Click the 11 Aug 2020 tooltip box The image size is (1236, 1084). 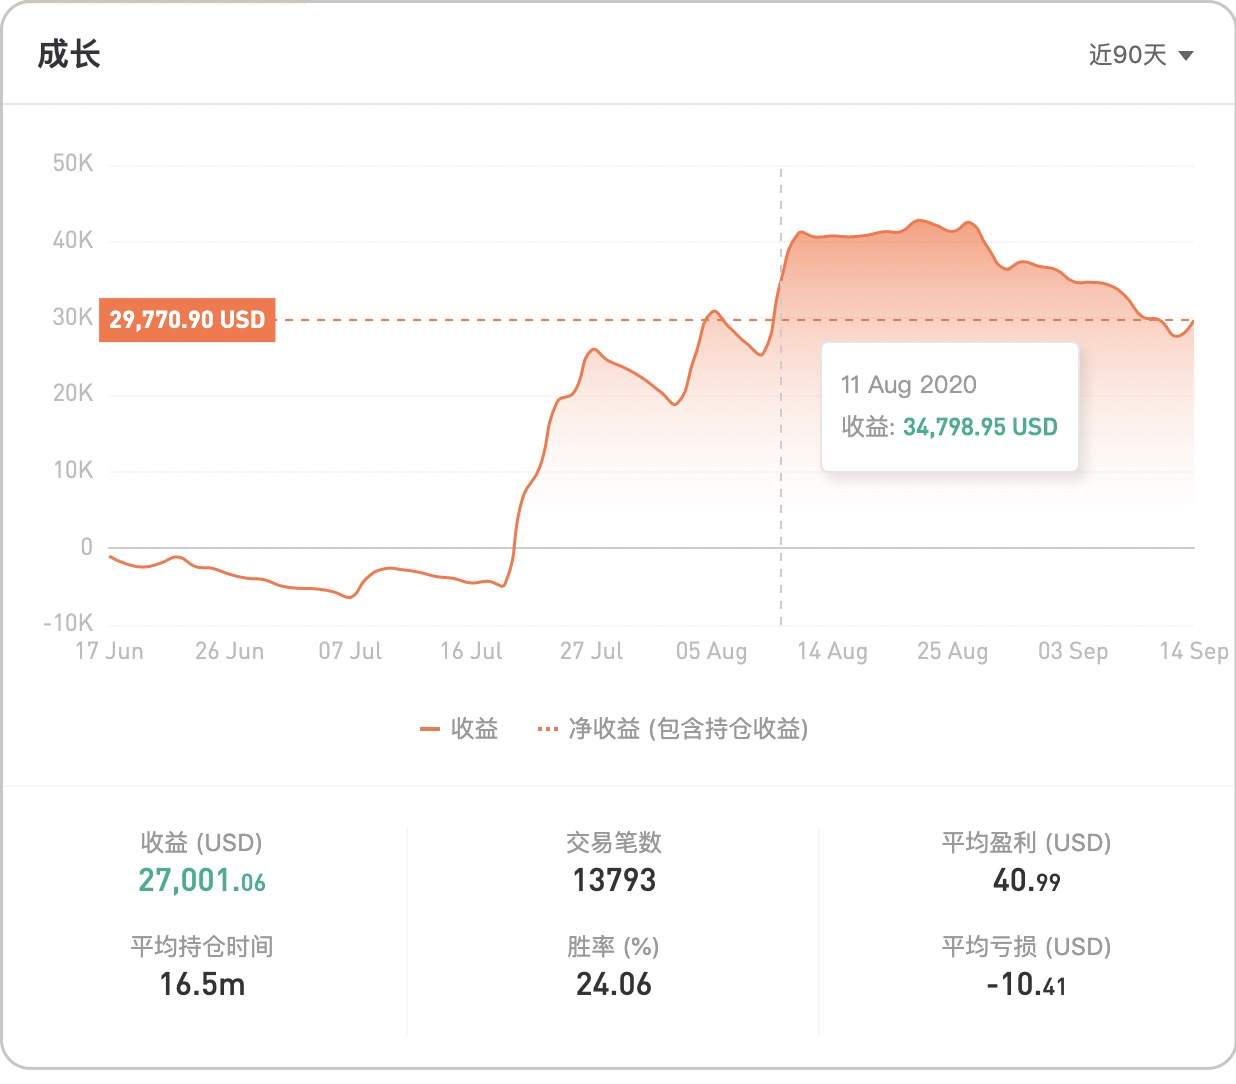pos(949,406)
